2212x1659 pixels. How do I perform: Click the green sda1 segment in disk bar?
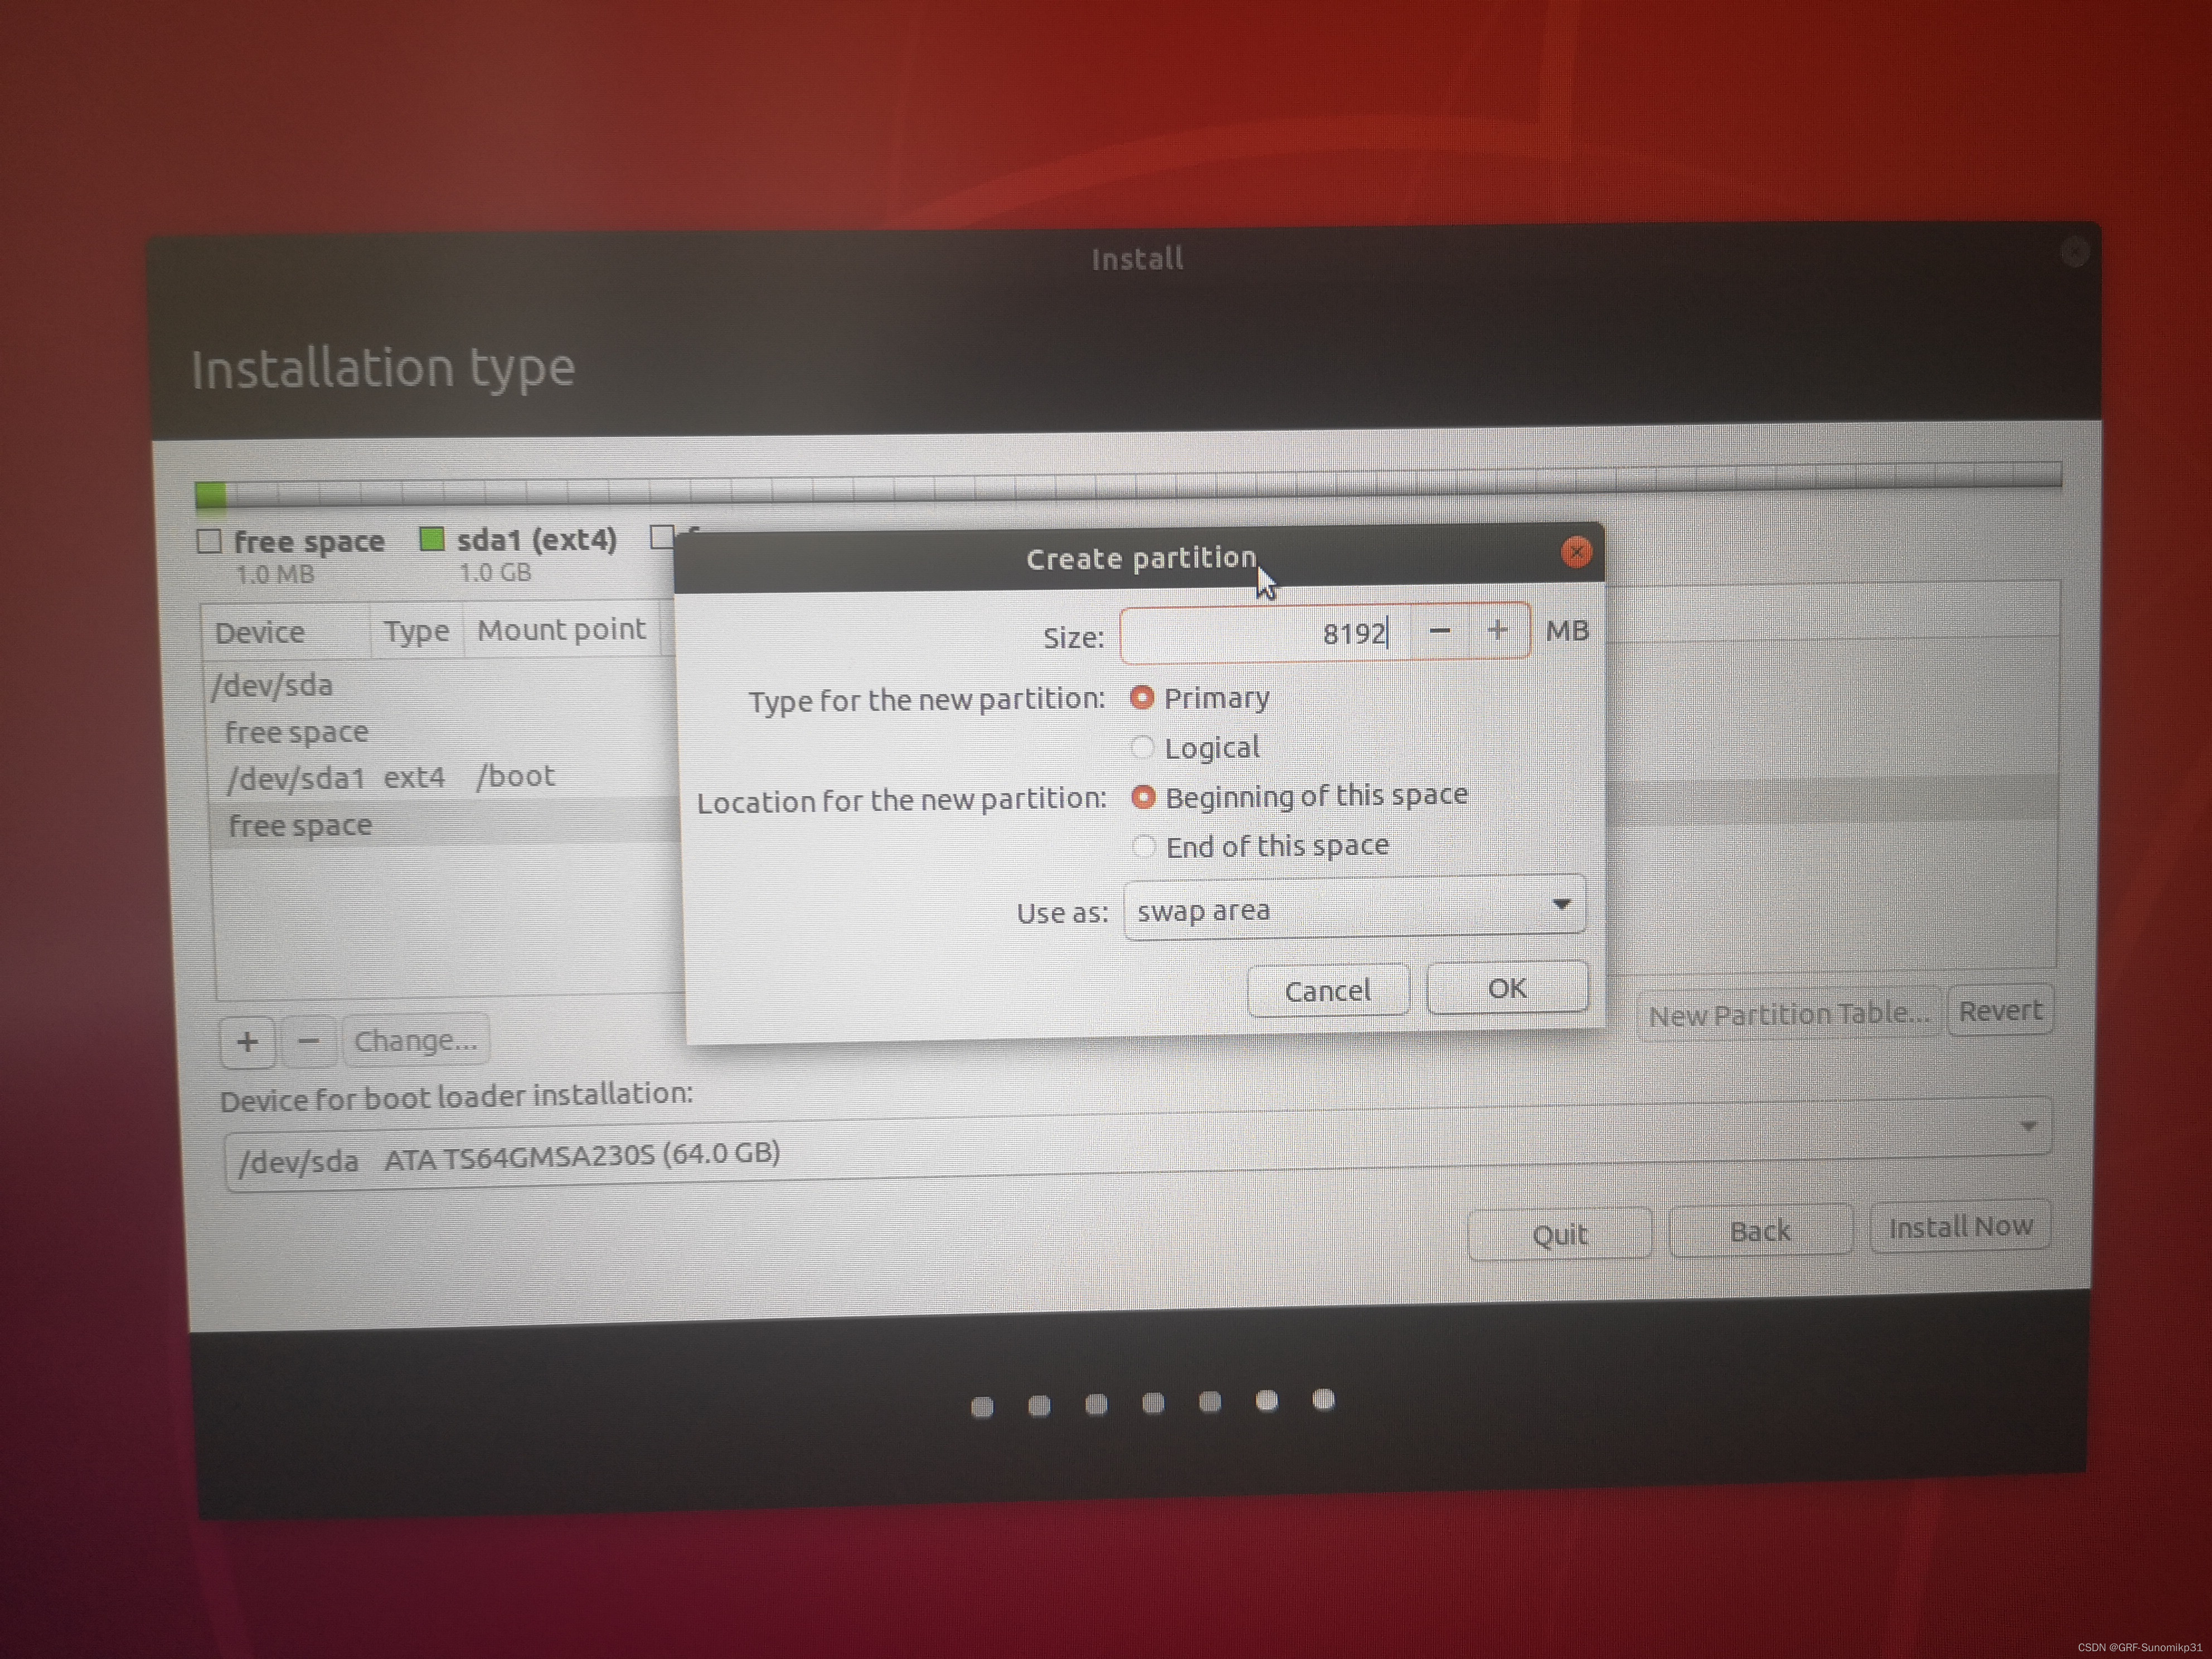(210, 494)
